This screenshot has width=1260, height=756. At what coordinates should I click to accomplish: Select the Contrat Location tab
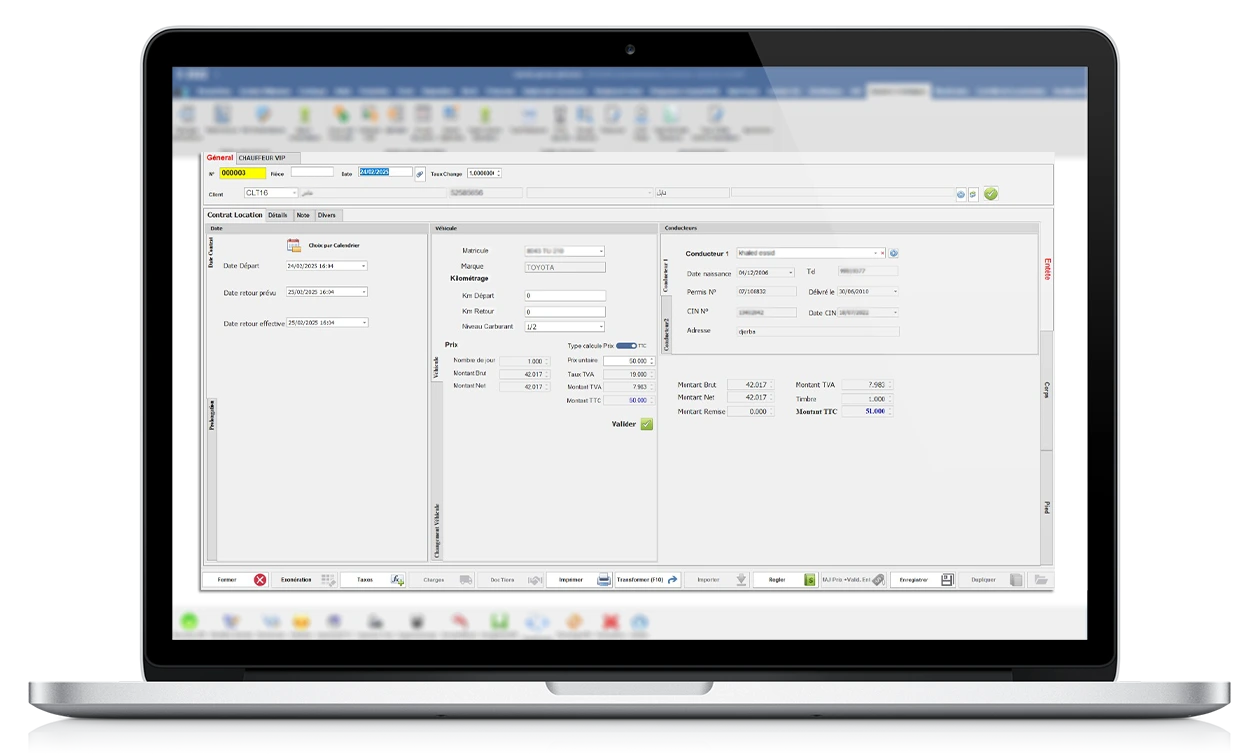[234, 215]
